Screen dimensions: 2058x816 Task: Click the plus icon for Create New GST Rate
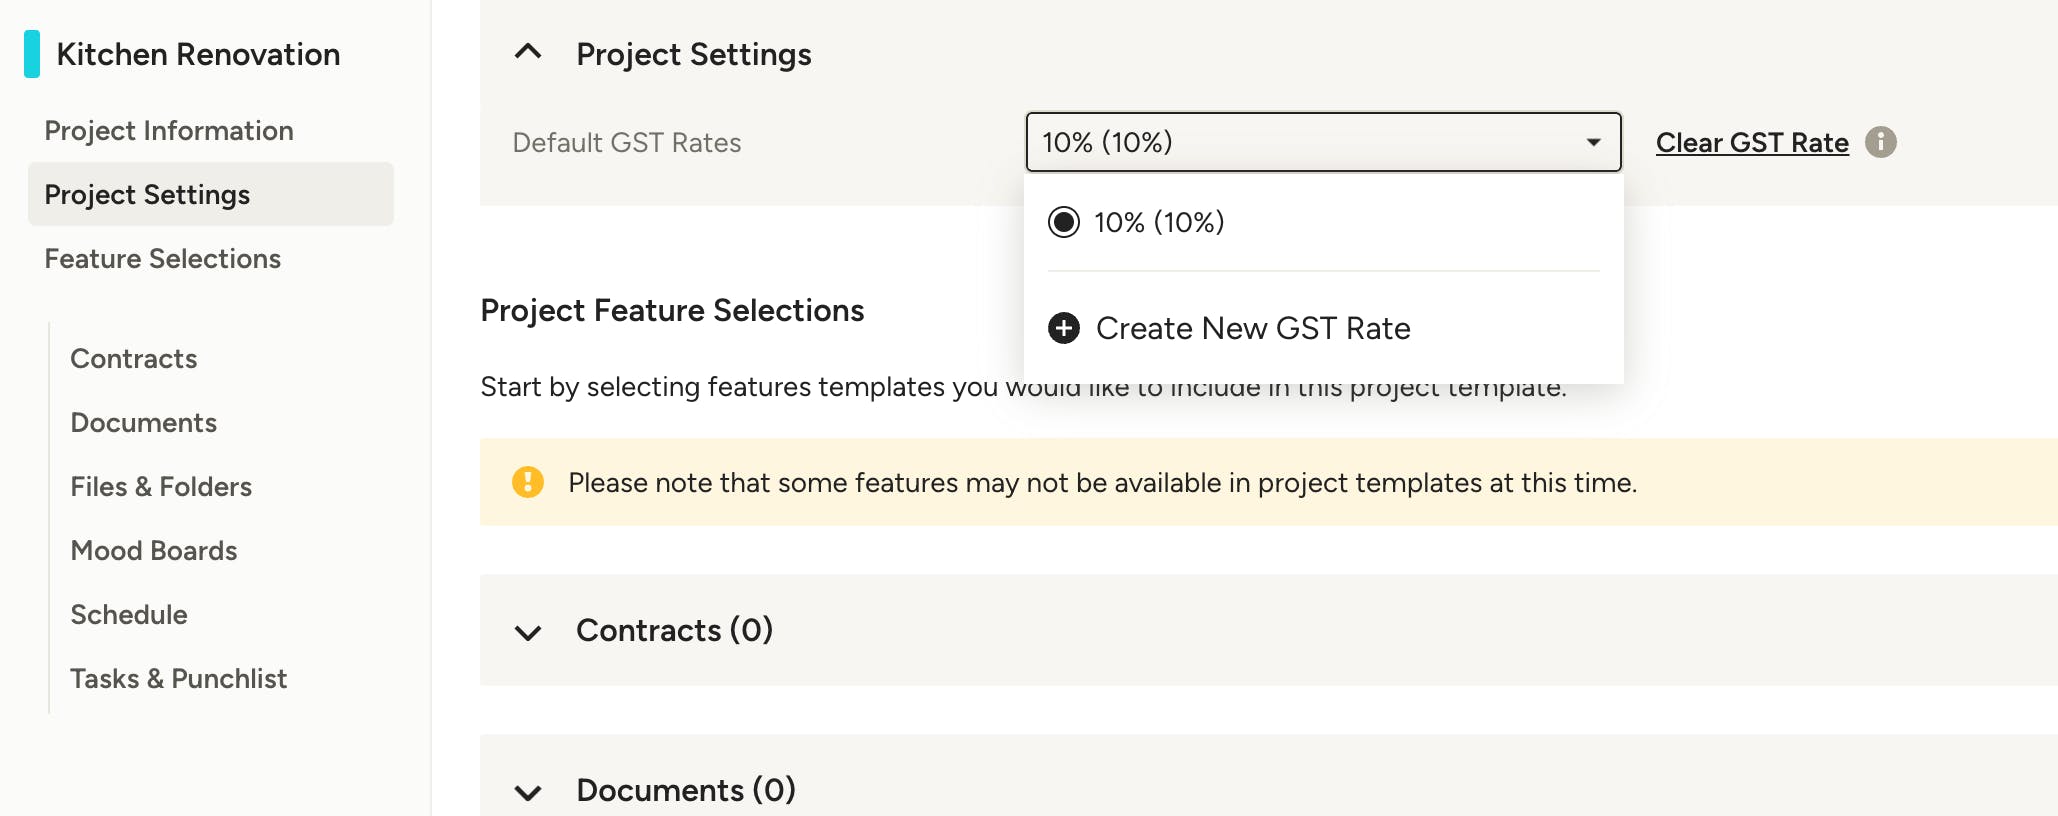[x=1064, y=328]
